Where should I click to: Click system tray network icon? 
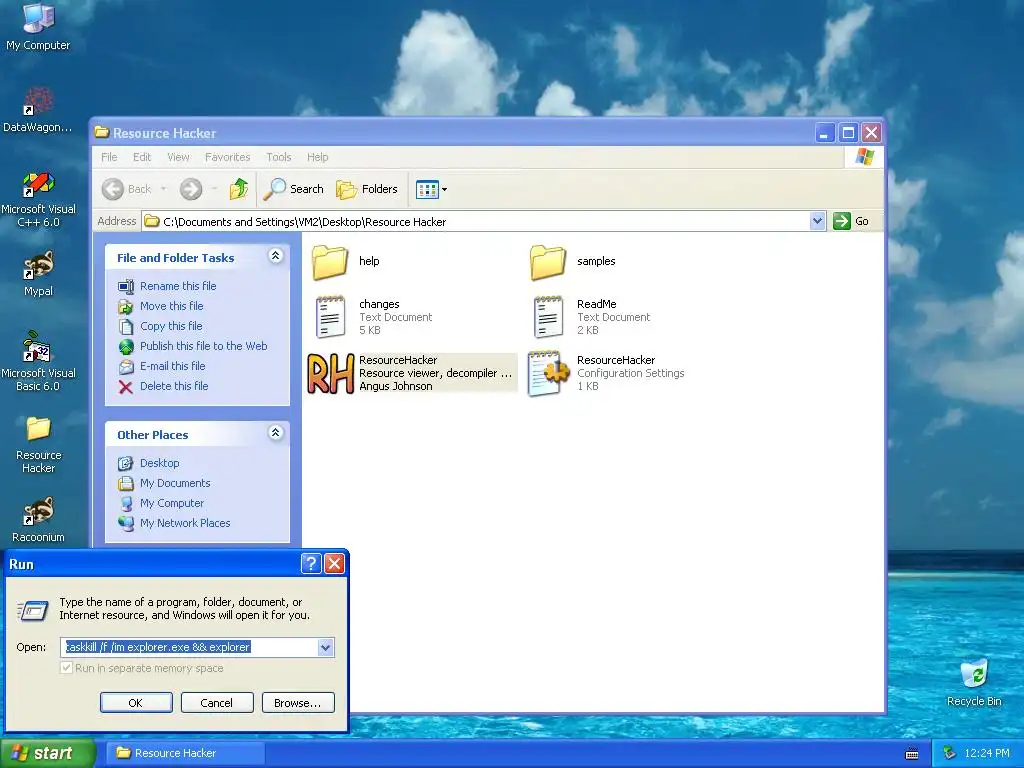point(950,753)
